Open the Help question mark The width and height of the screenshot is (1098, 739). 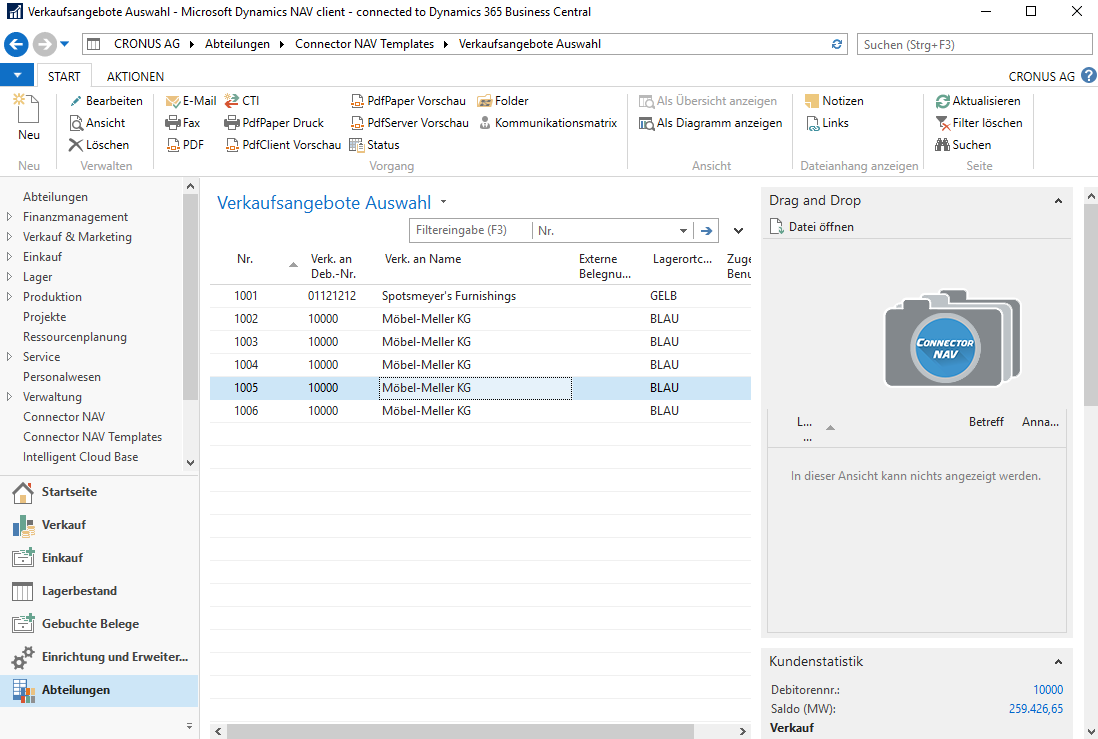tap(1088, 76)
